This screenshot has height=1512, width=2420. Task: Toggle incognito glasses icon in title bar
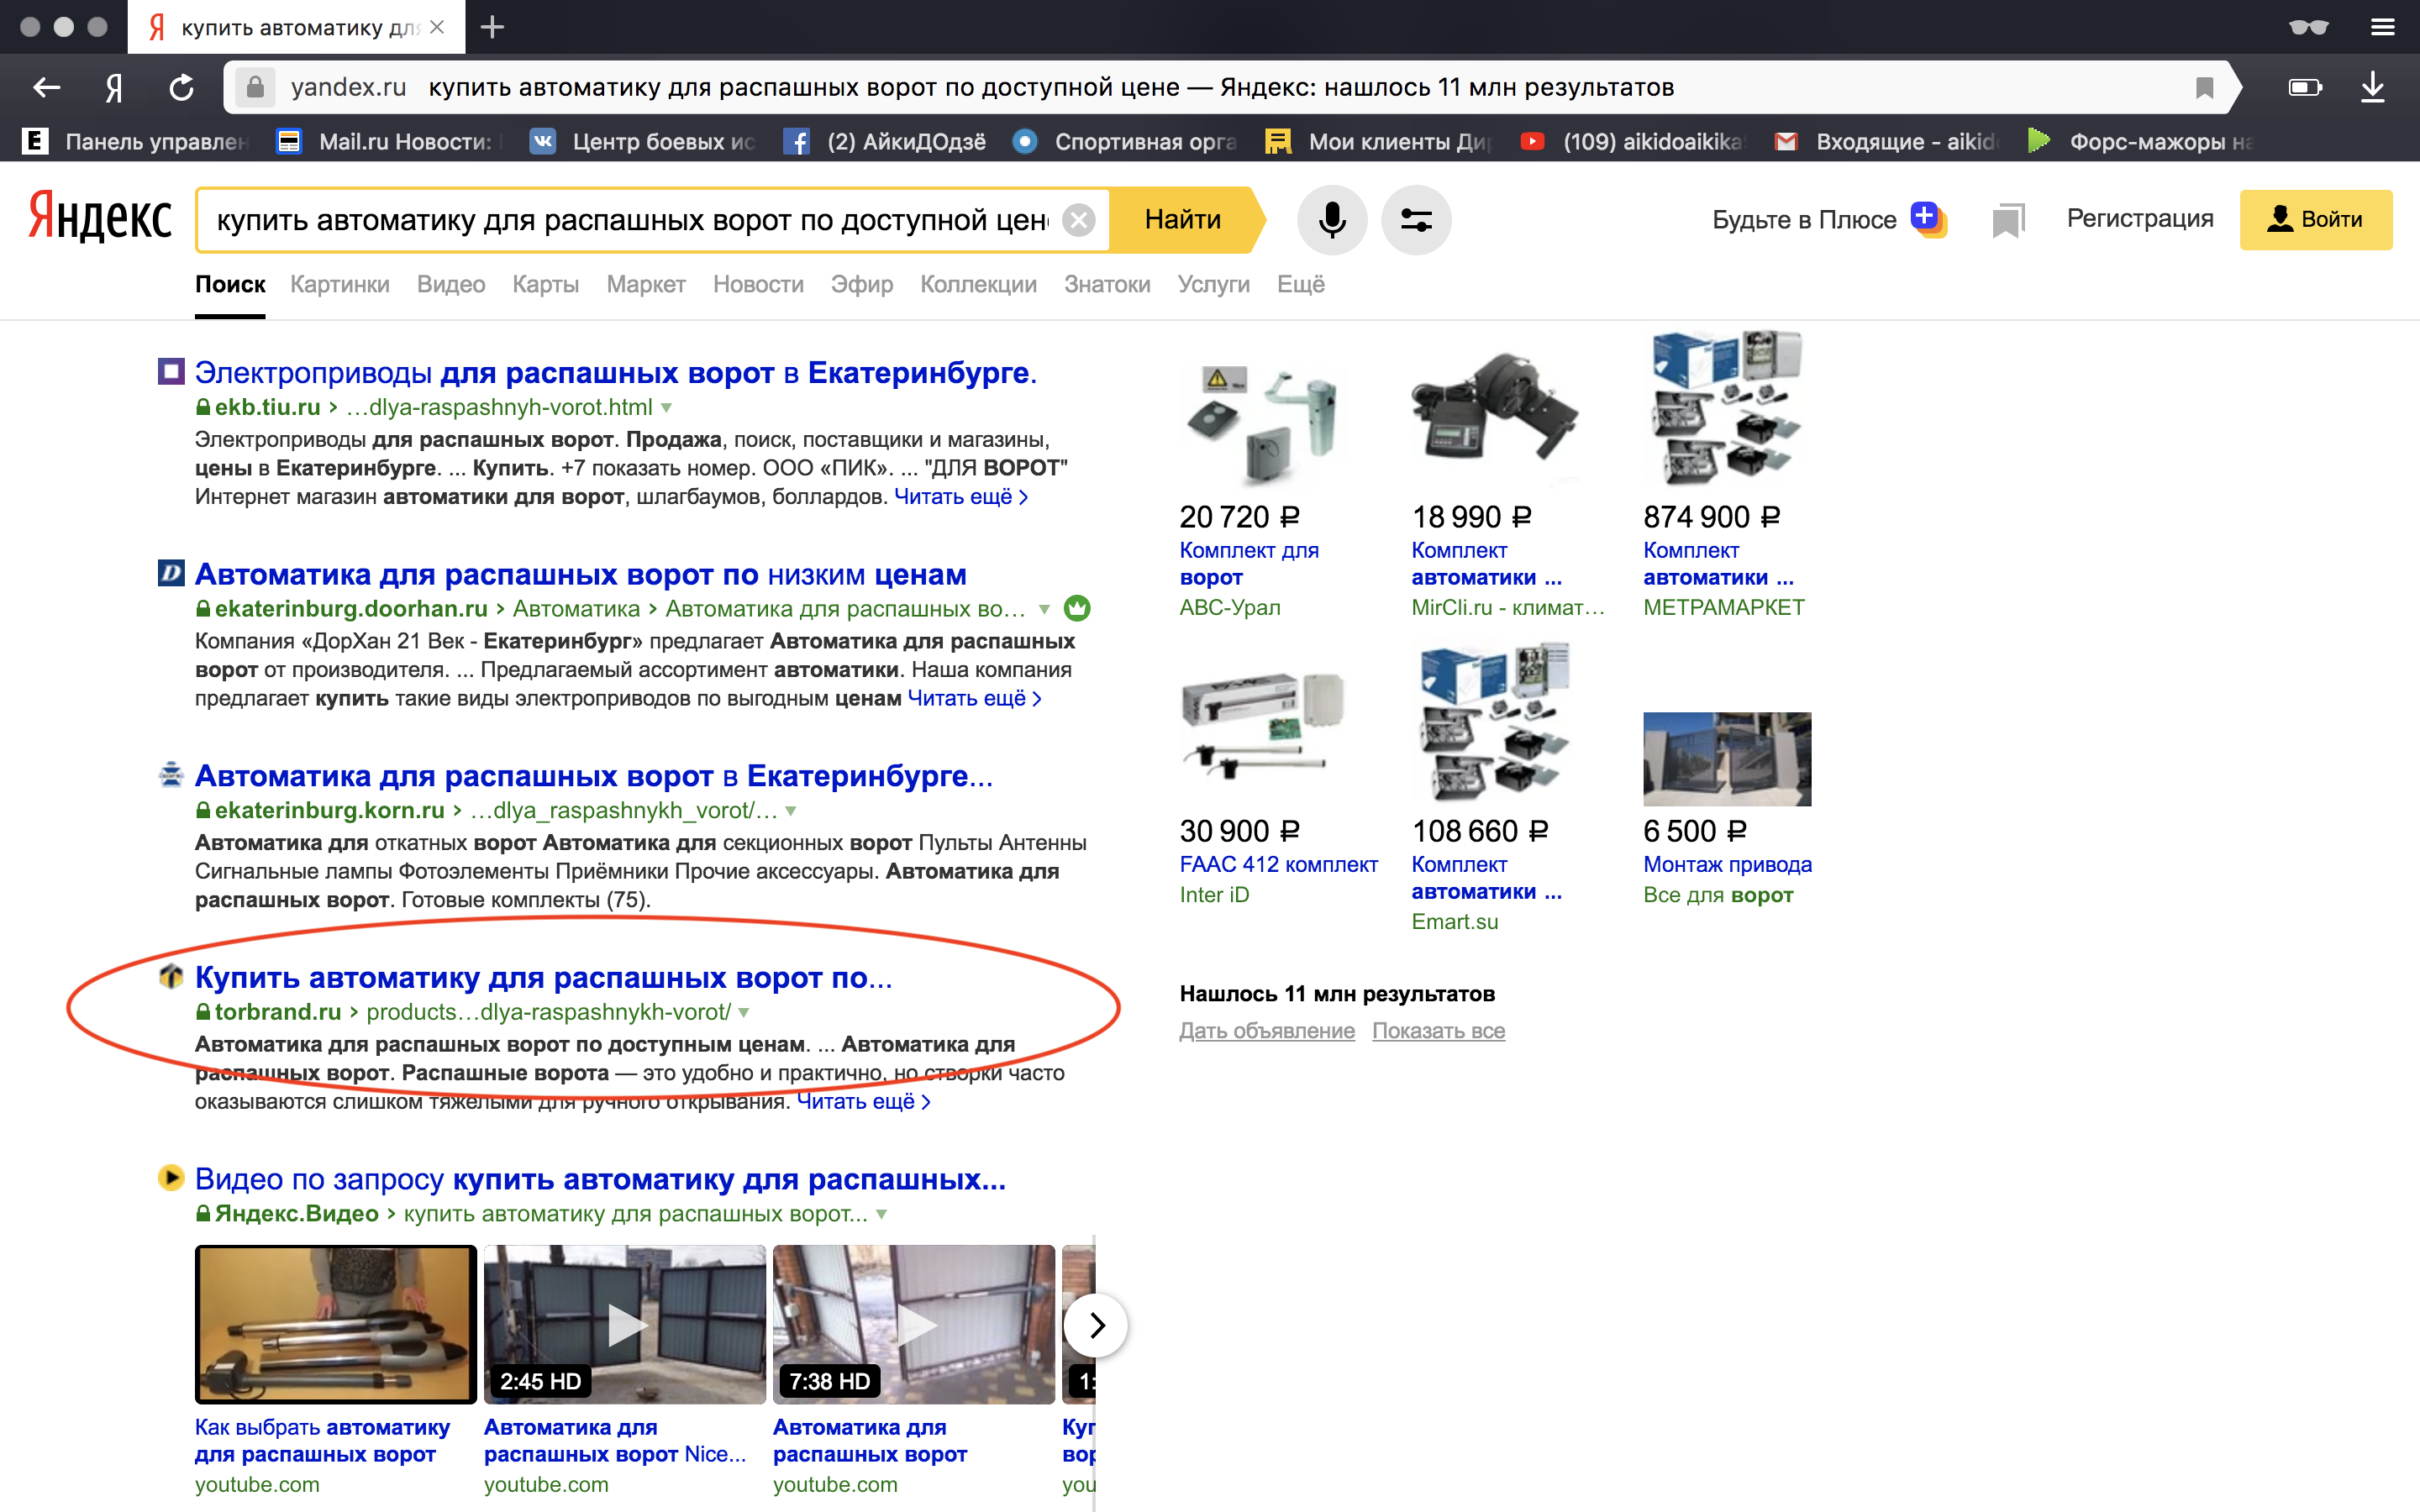pyautogui.click(x=2308, y=27)
